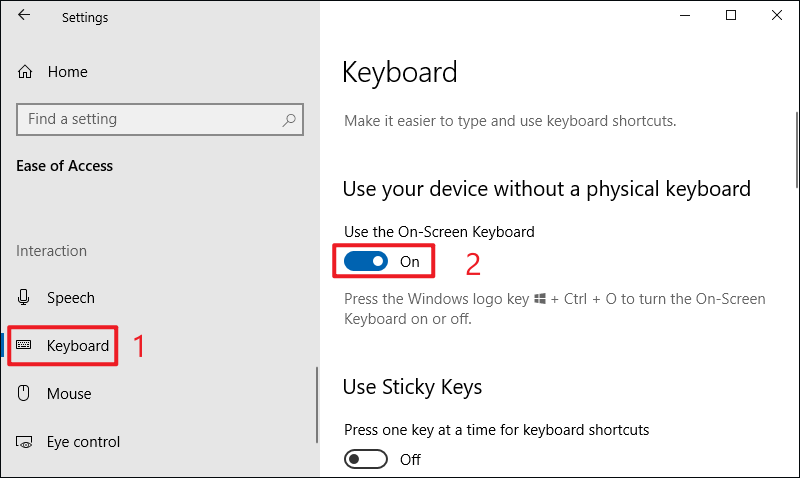Click the Keyboard icon in sidebar

pyautogui.click(x=23, y=345)
